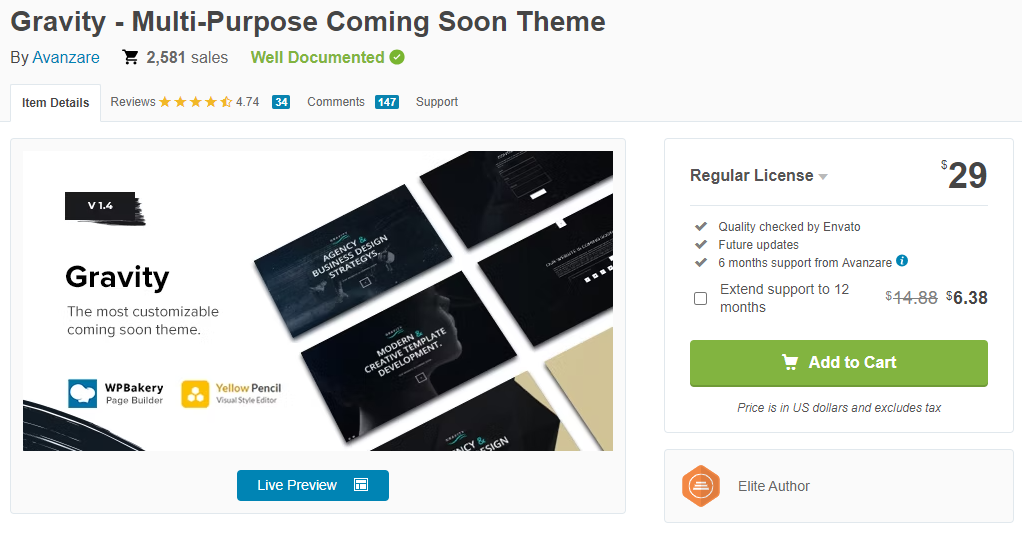Expand the Regular License dropdown arrow
Viewport: 1022px width, 538px height.
point(823,177)
